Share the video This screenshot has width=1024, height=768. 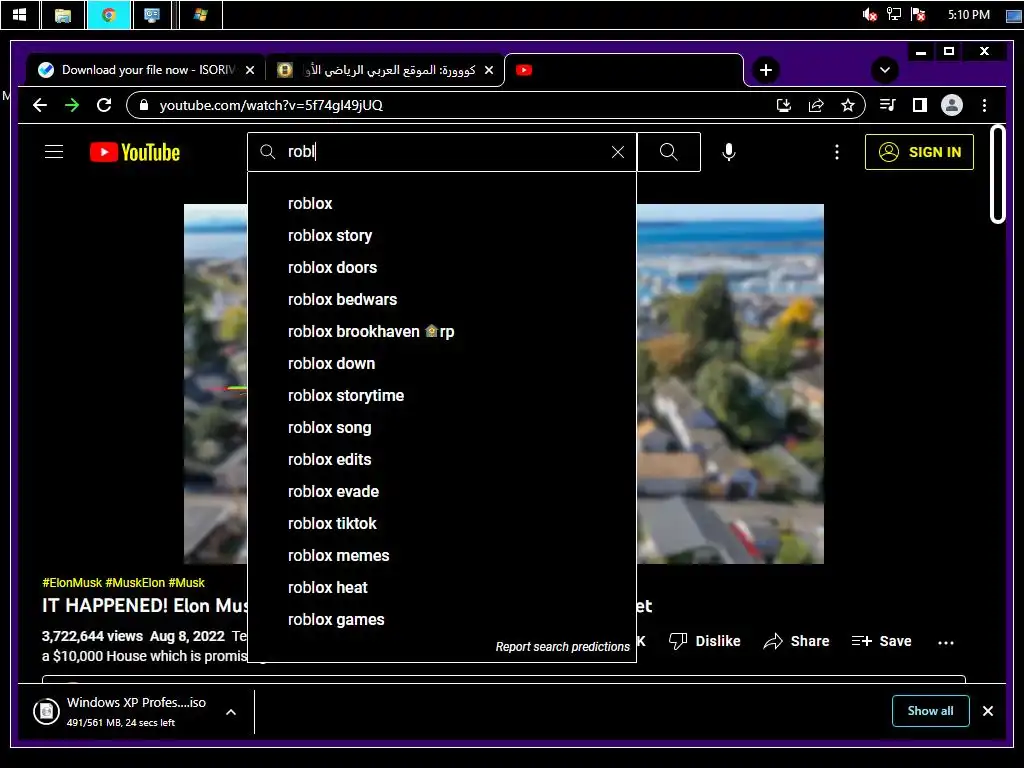point(796,641)
